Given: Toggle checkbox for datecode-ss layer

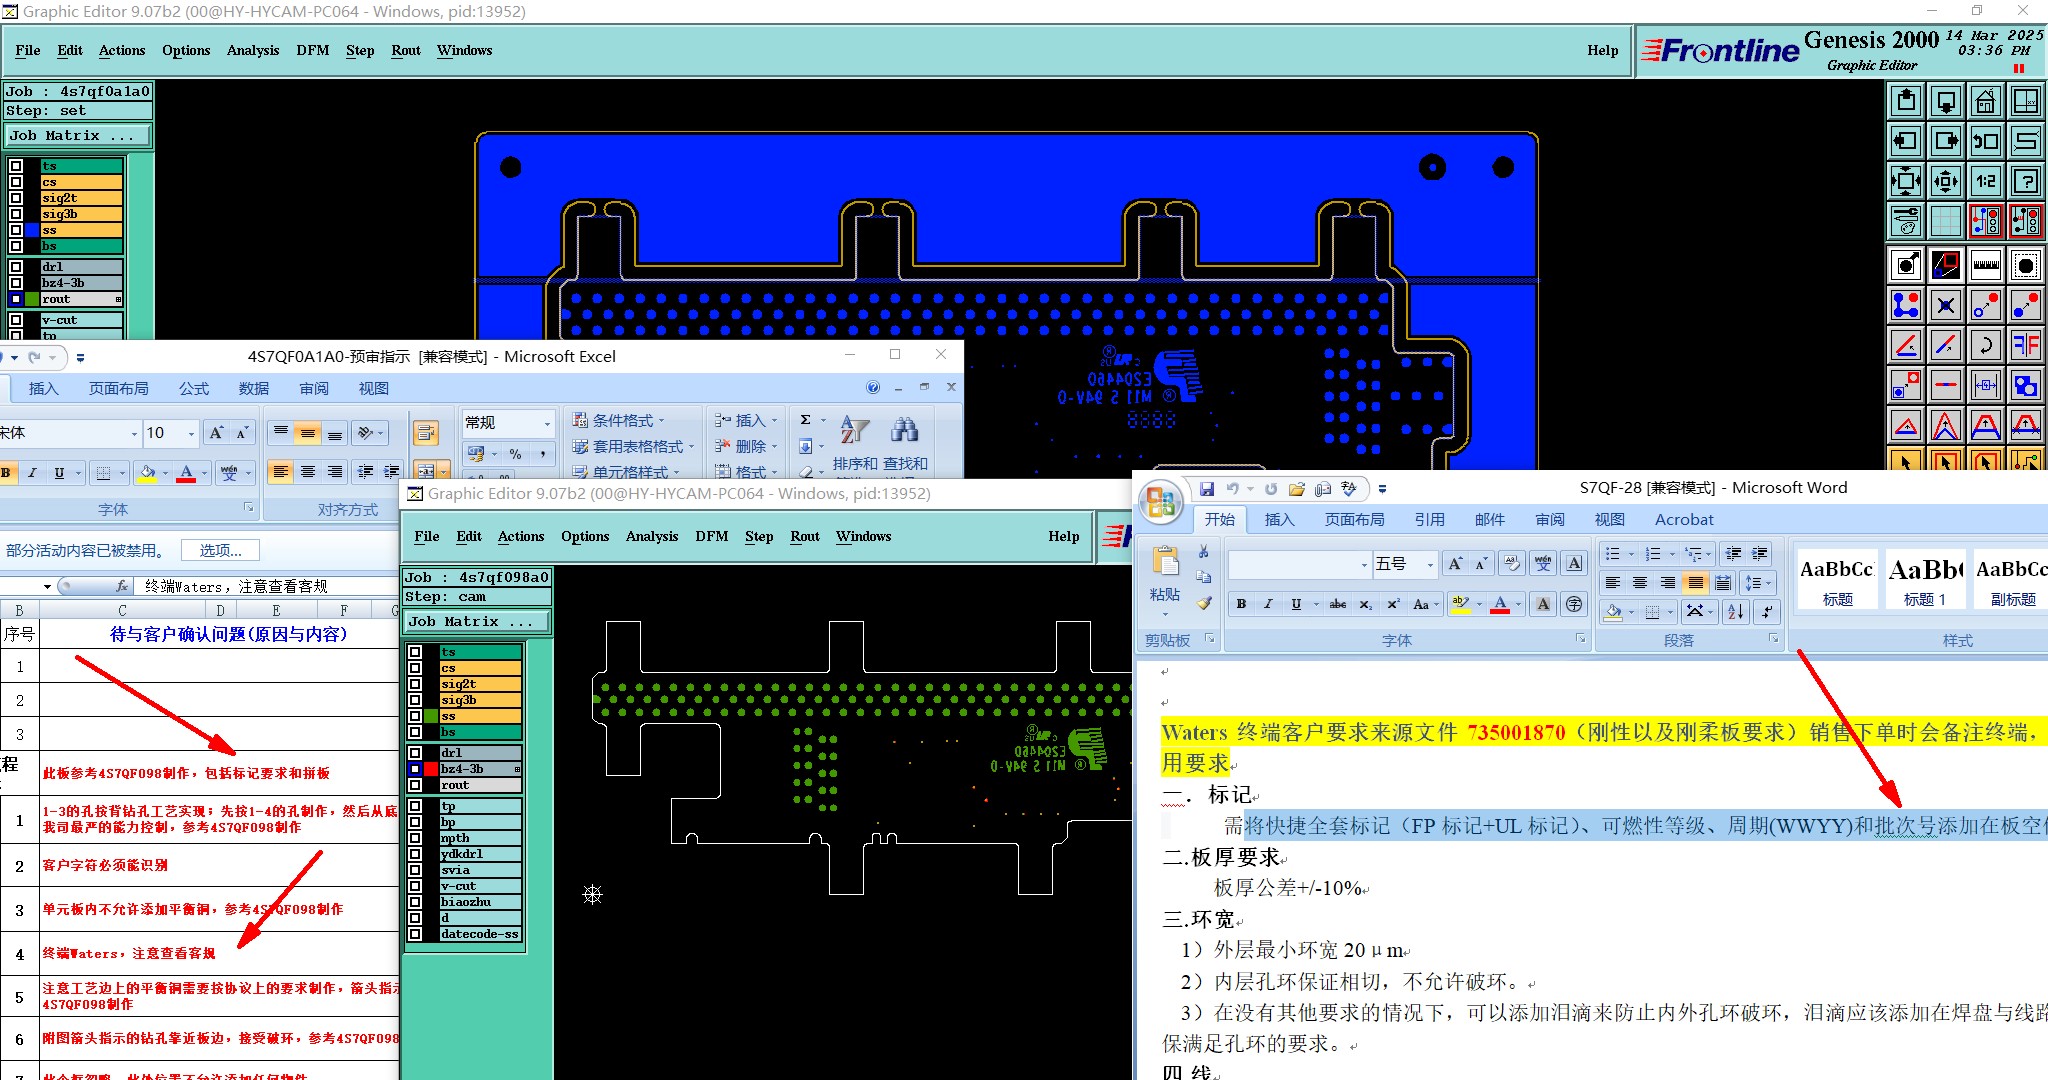Looking at the screenshot, I should (415, 934).
